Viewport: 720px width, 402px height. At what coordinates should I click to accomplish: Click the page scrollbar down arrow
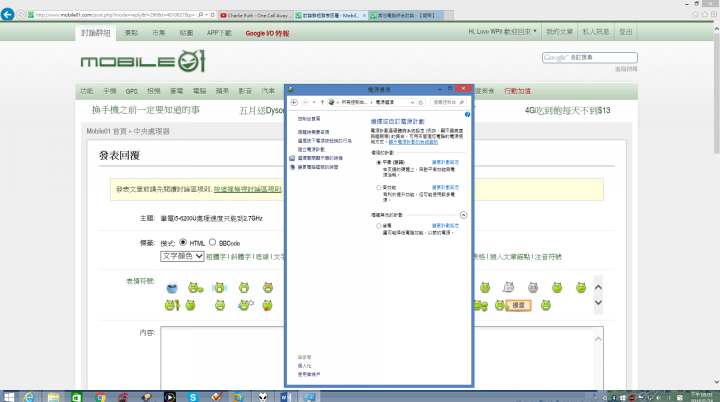tap(716, 382)
